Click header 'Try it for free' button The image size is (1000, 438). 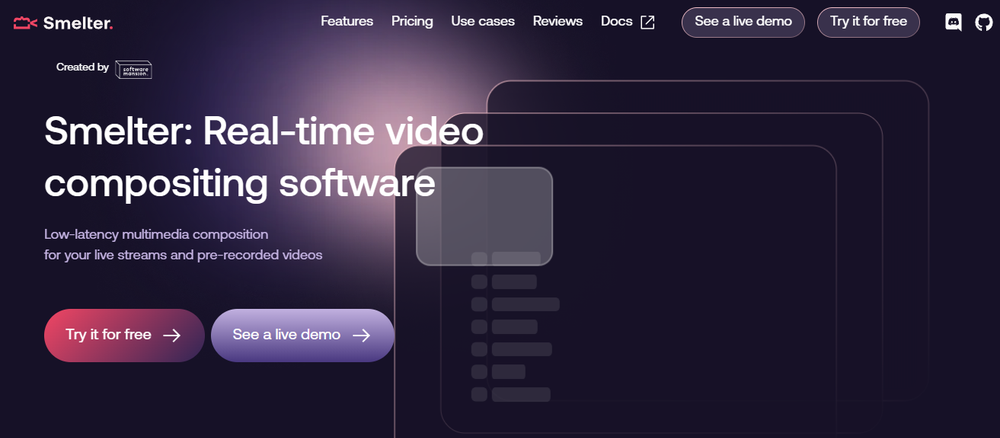click(x=868, y=22)
